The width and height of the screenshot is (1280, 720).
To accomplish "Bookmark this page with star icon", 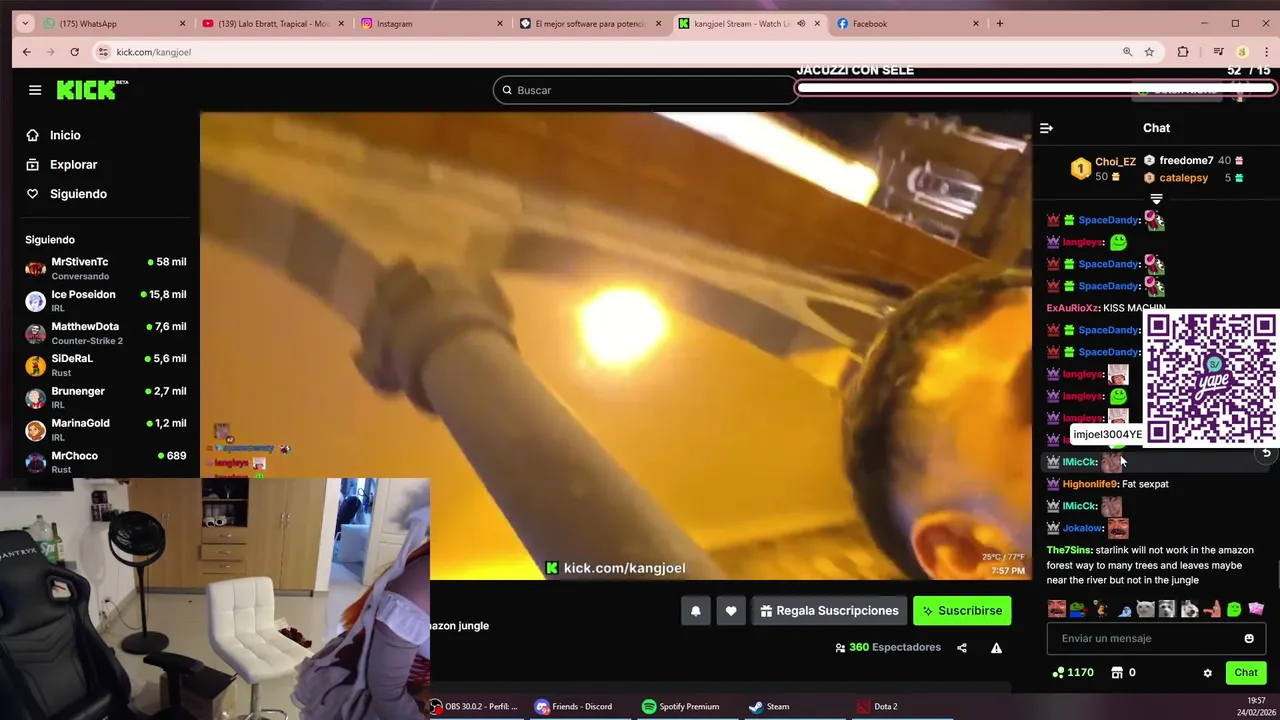I will (x=1149, y=52).
